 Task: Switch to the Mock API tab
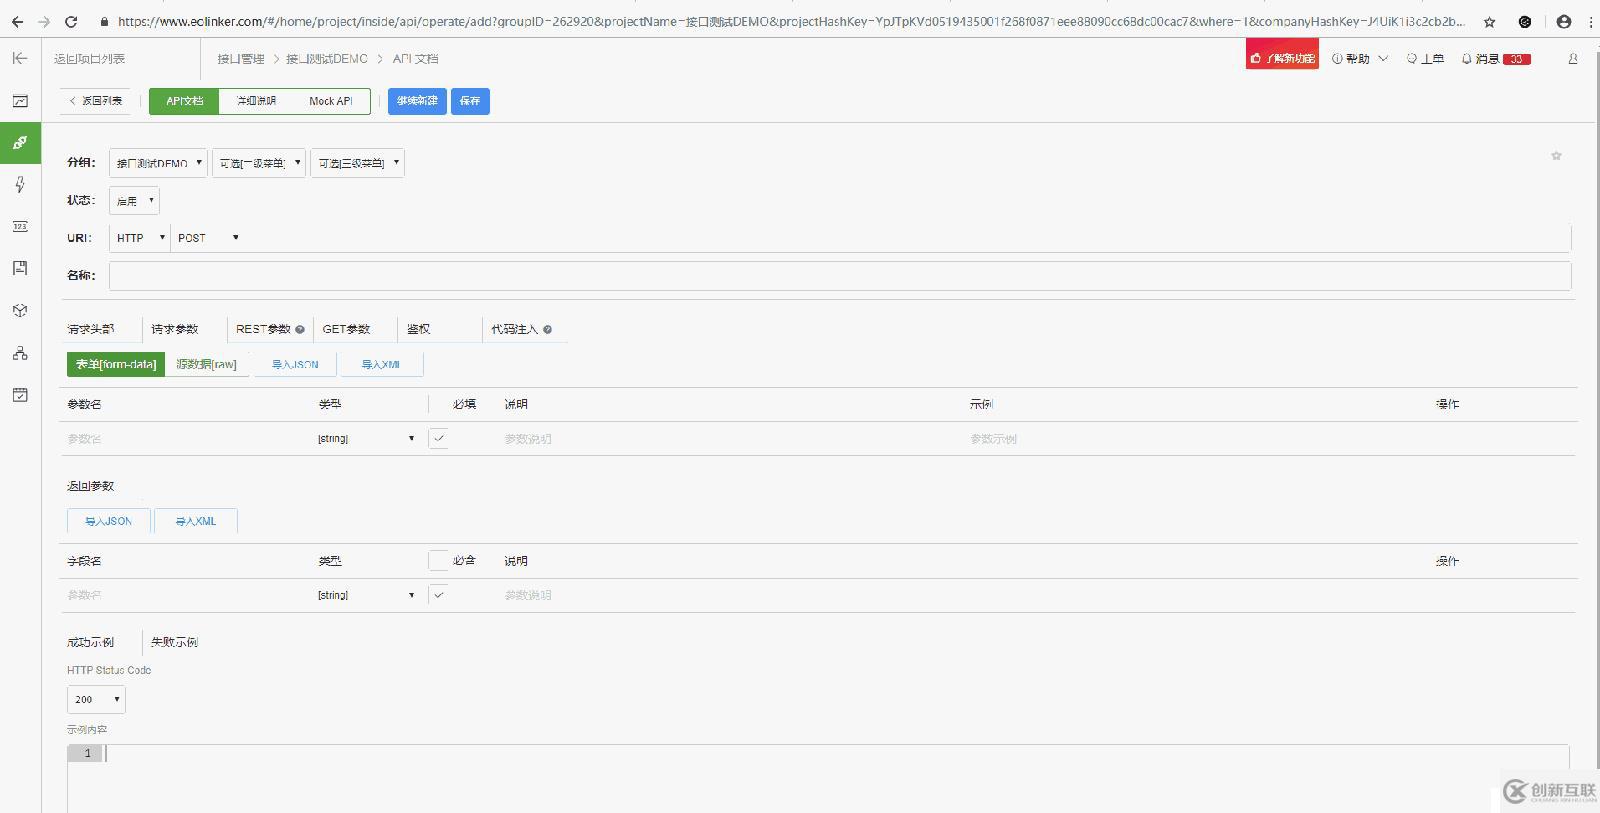(x=331, y=101)
